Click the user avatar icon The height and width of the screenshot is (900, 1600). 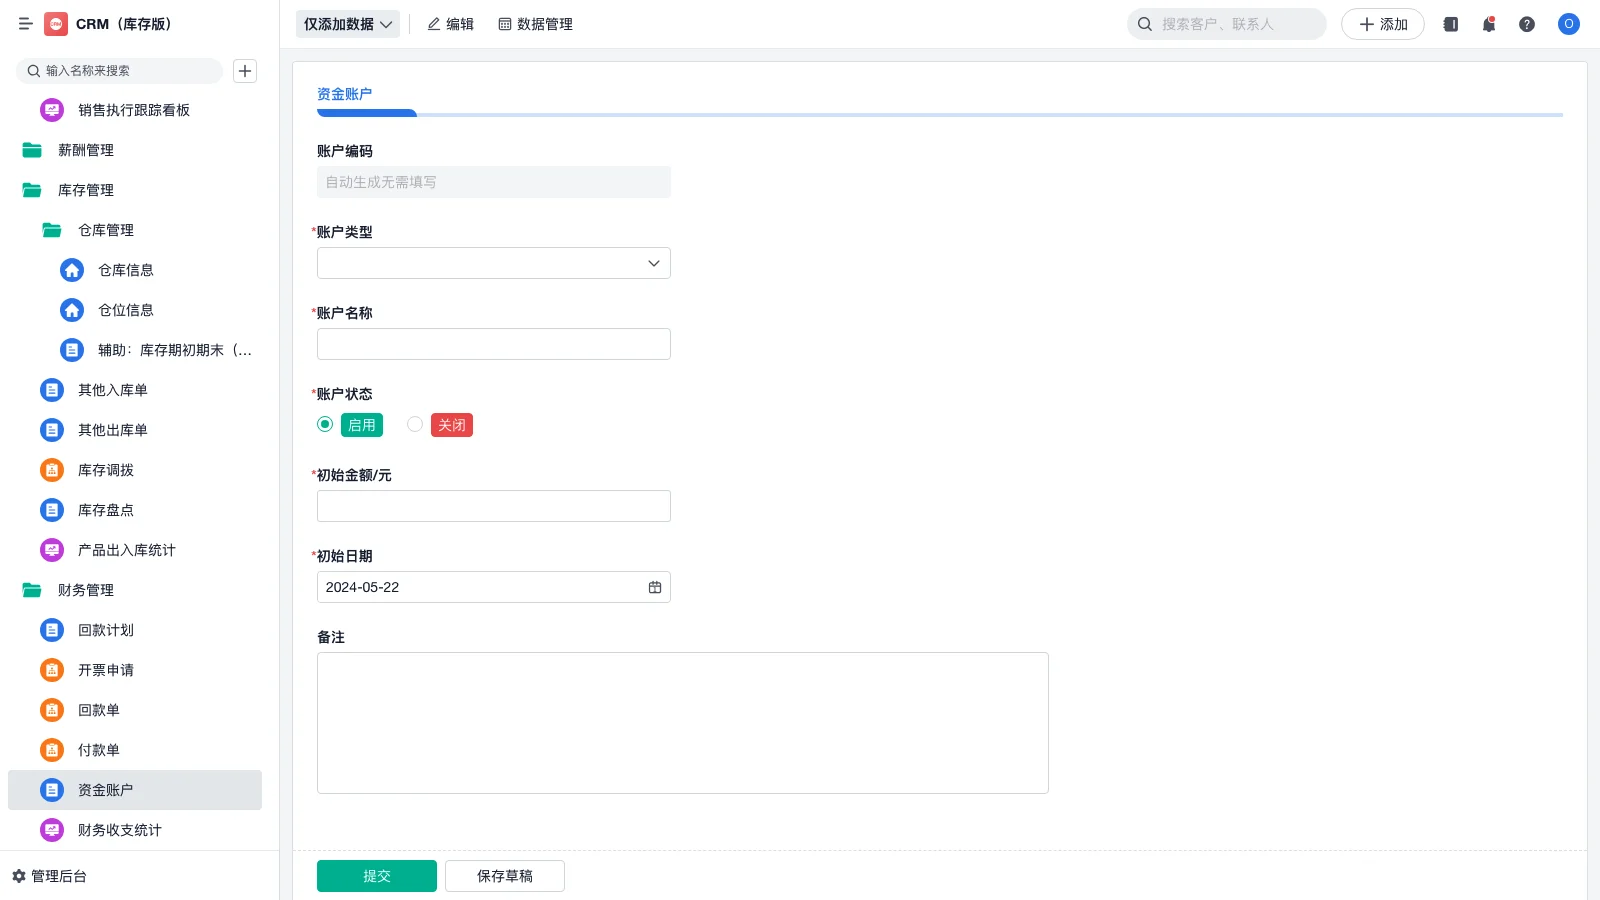coord(1568,24)
